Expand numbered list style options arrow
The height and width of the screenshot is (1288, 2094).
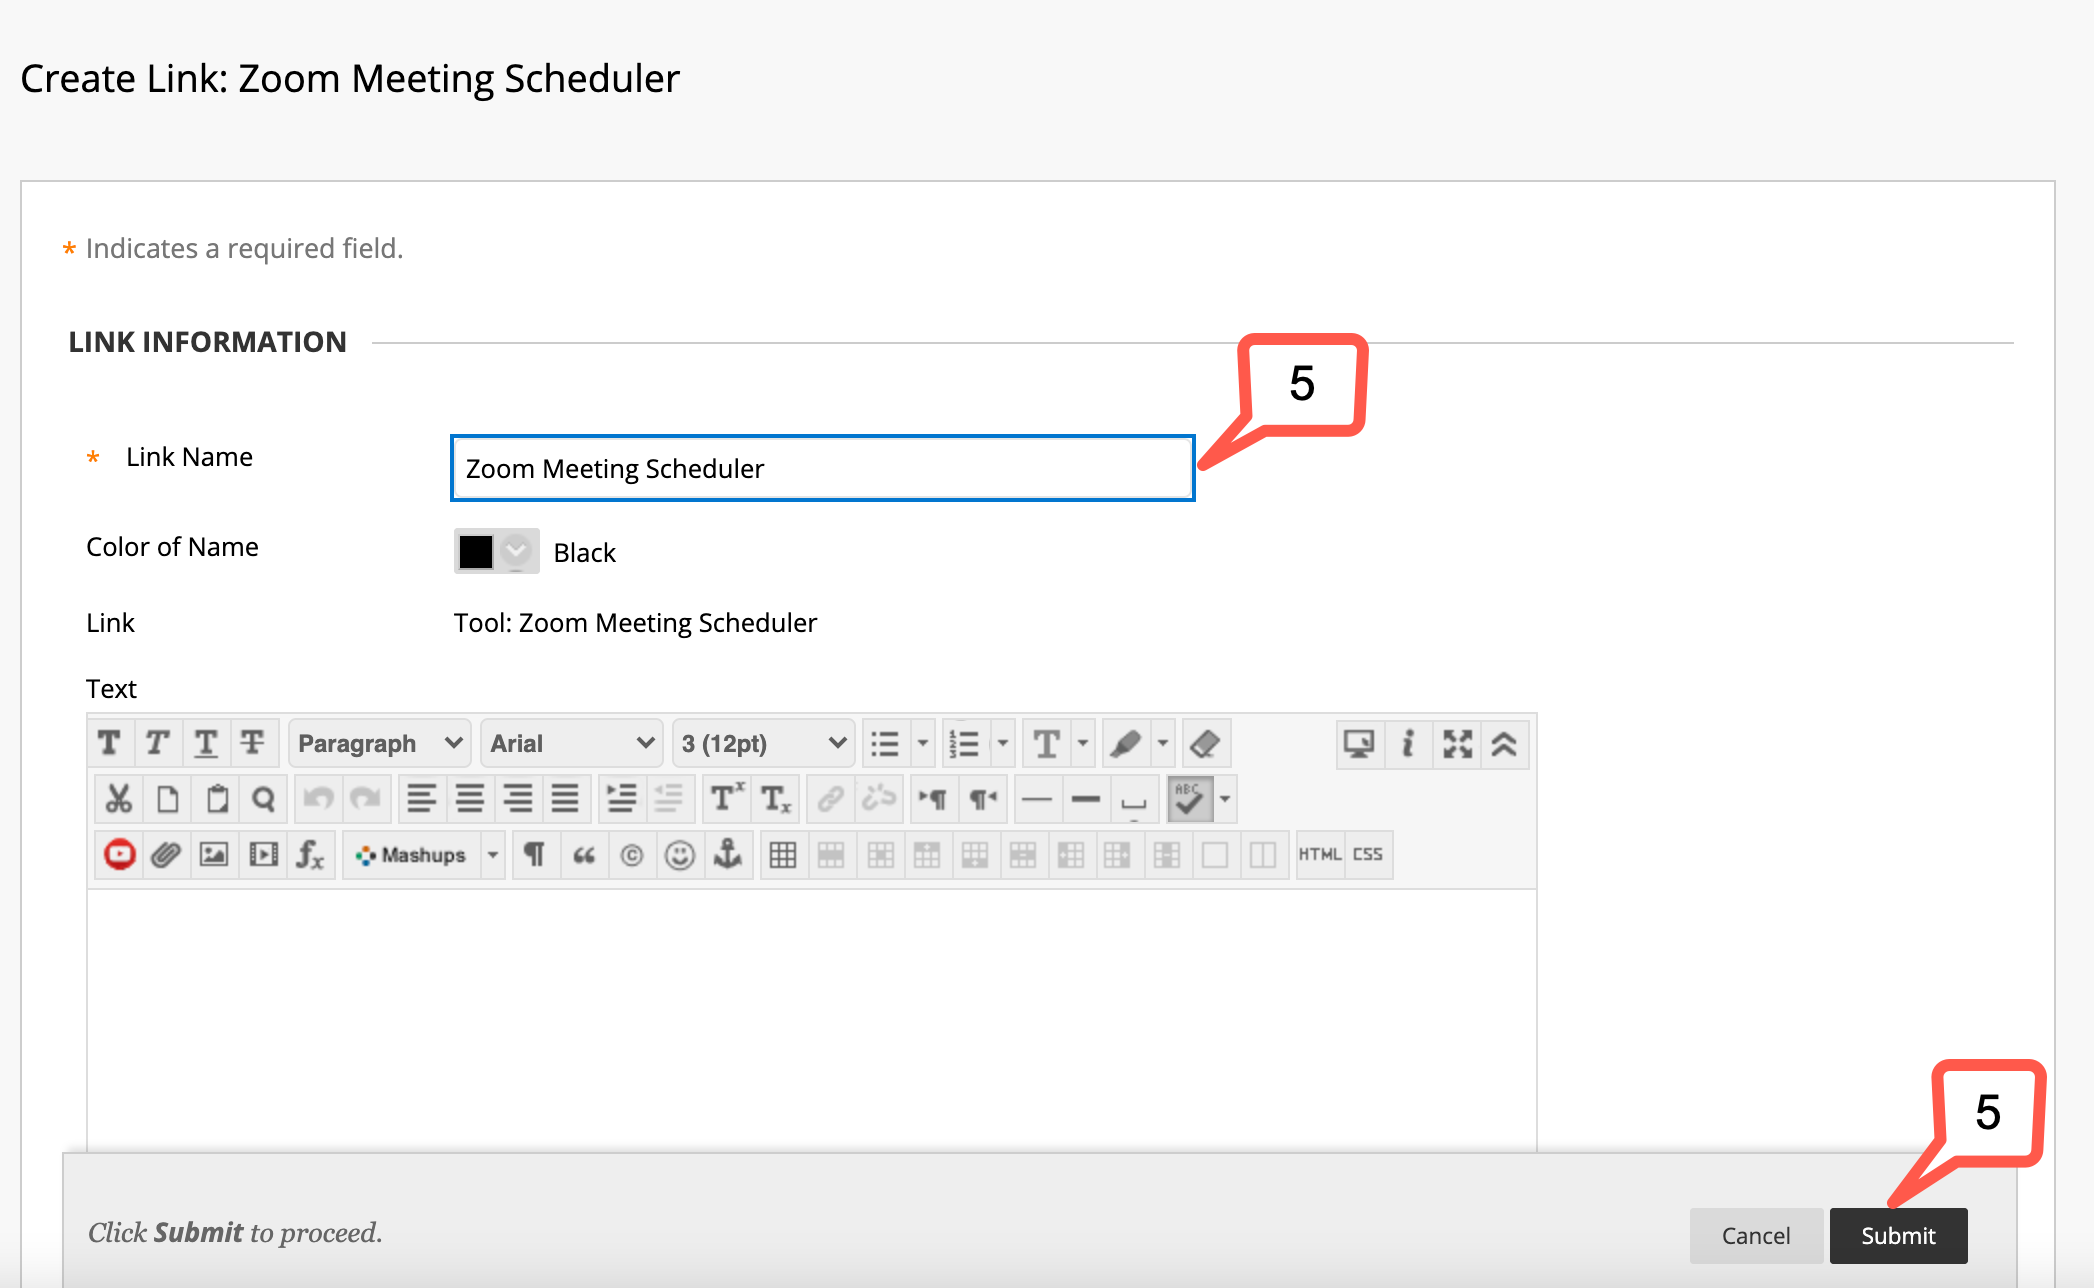[x=1003, y=744]
